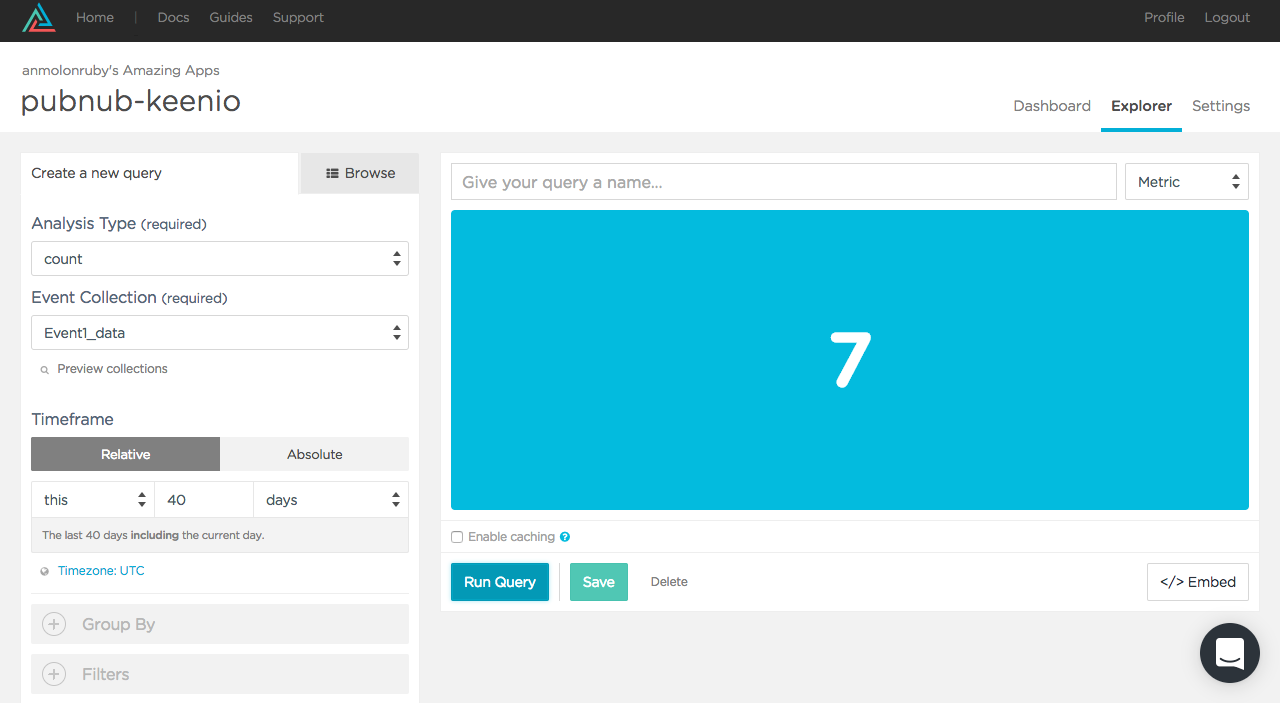Image resolution: width=1280 pixels, height=703 pixels.
Task: Change the days interval unit dropdown
Action: pos(331,500)
